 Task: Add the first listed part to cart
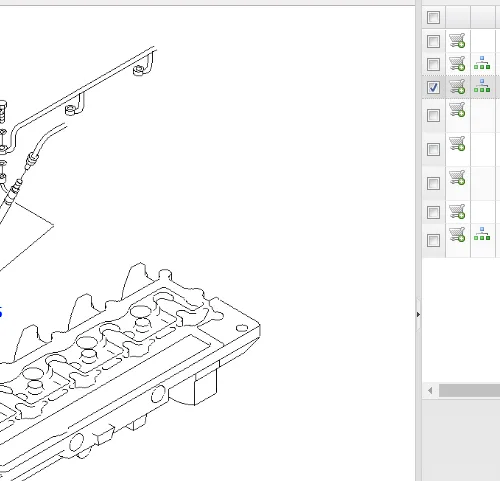(457, 40)
